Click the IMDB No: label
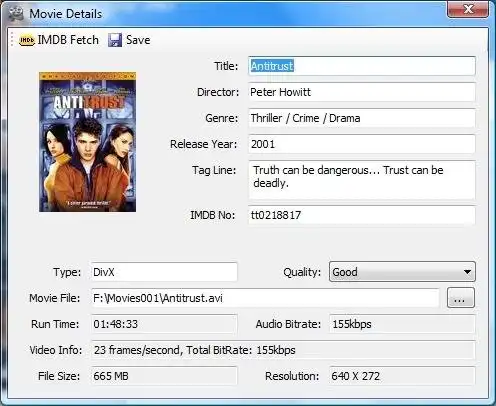 pyautogui.click(x=213, y=215)
